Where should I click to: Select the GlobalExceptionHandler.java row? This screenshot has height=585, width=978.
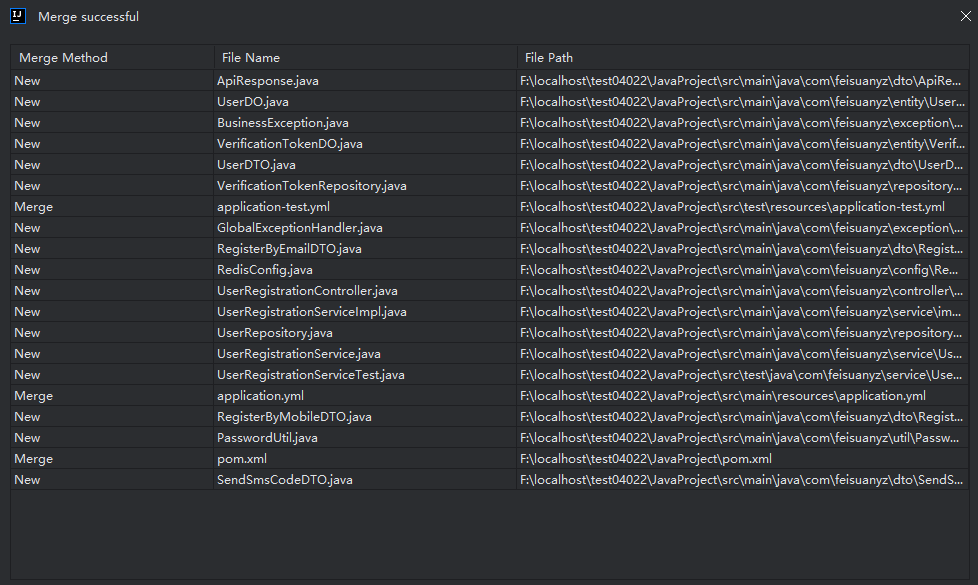click(300, 228)
